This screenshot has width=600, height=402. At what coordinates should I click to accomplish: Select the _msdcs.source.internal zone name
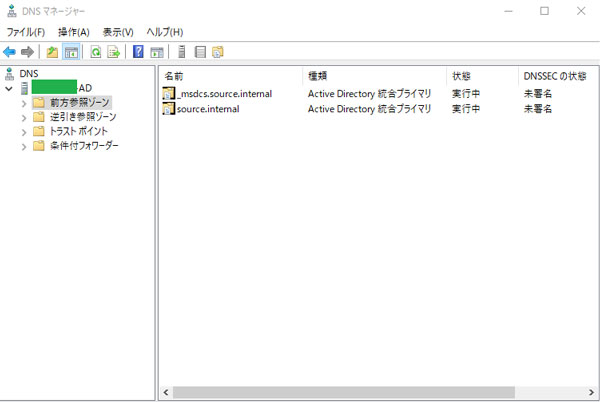click(x=224, y=94)
